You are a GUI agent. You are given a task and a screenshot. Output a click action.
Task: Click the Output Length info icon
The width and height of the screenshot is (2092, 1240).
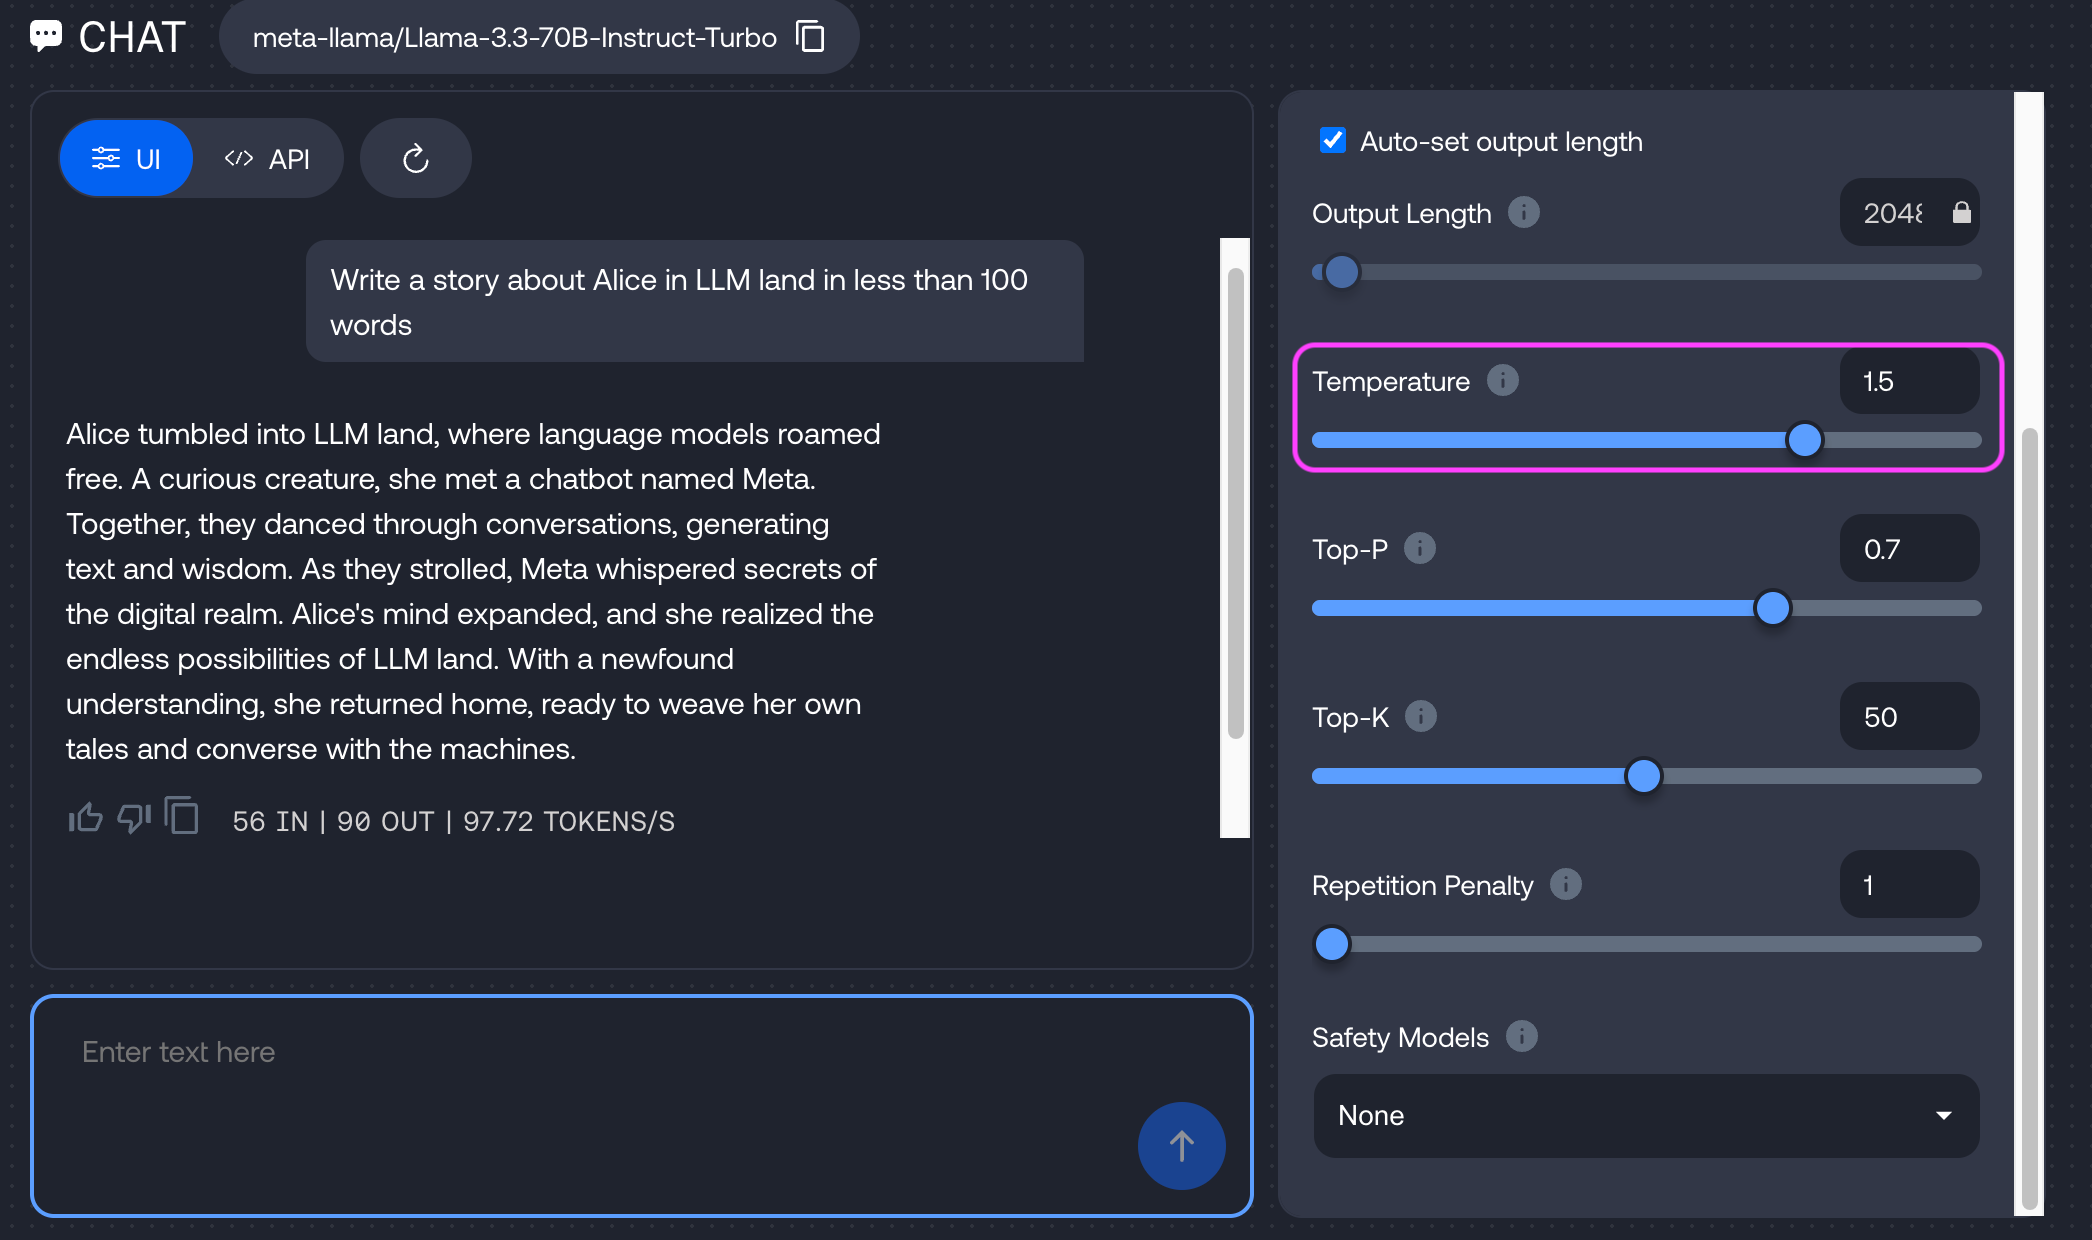1523,212
